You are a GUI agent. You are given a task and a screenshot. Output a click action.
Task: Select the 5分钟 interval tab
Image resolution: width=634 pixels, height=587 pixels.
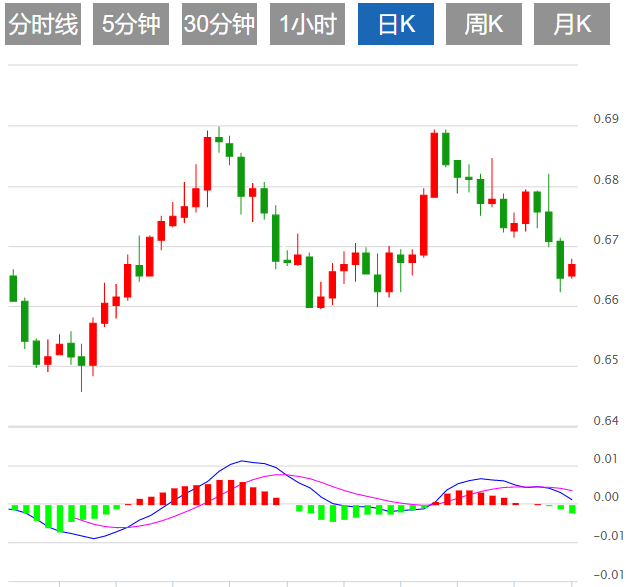pyautogui.click(x=131, y=24)
